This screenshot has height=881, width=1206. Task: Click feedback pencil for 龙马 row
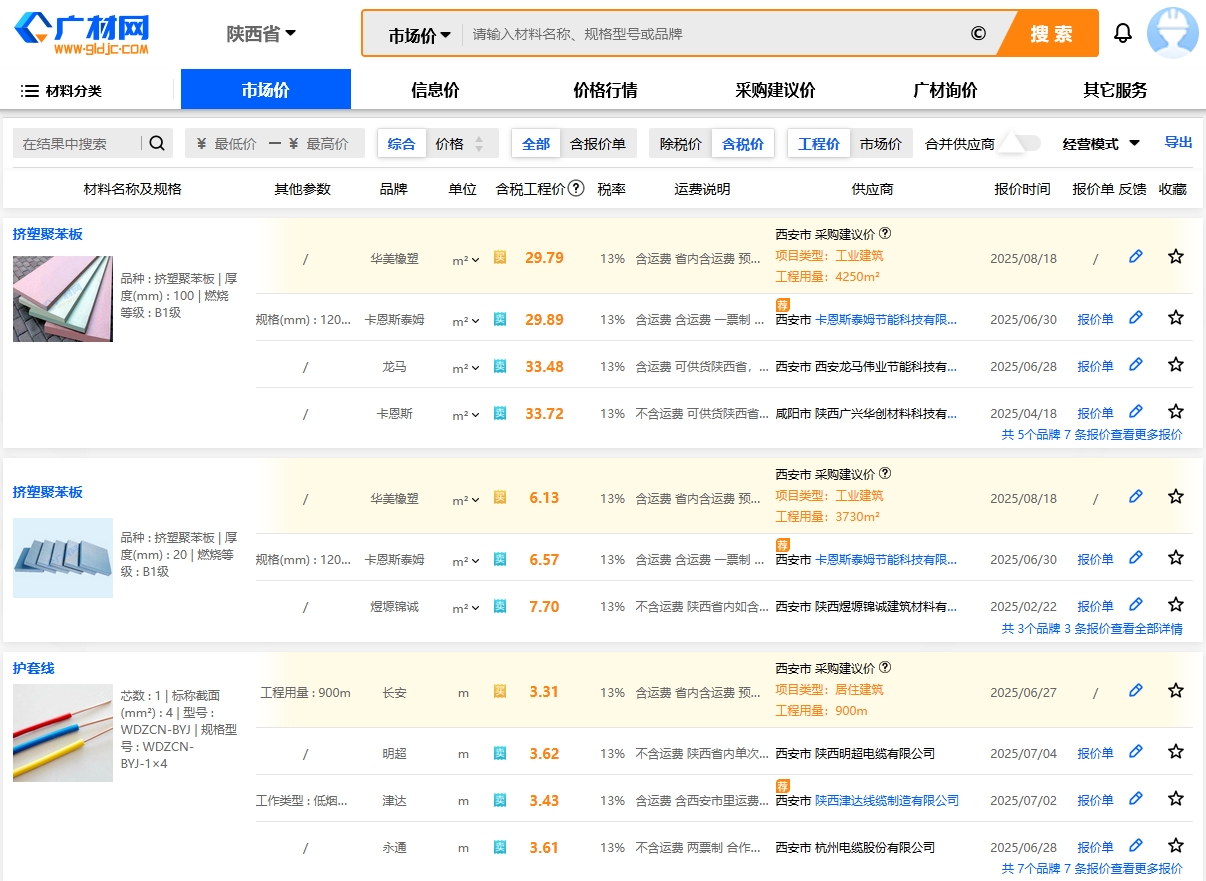pyautogui.click(x=1135, y=365)
